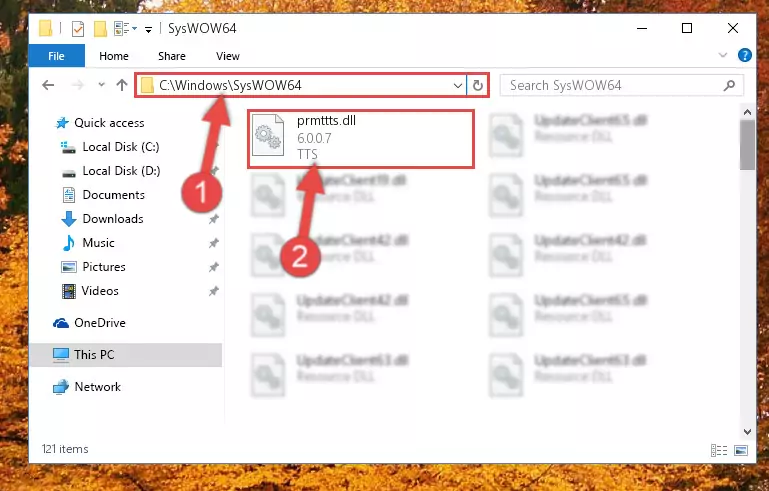This screenshot has height=491, width=769.
Task: Open the Customize Quick Access Toolbar arrow
Action: pyautogui.click(x=148, y=30)
